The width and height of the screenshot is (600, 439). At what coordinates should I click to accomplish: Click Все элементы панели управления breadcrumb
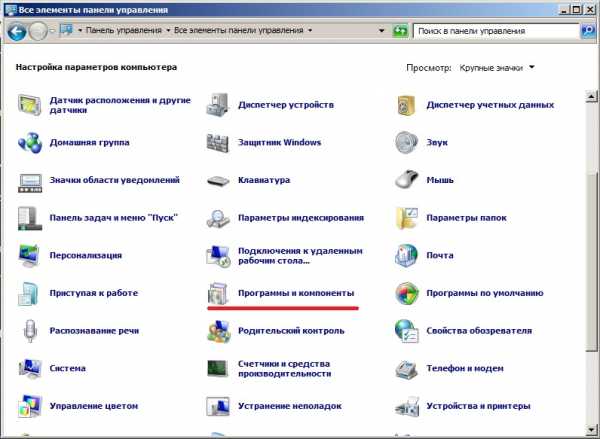pyautogui.click(x=239, y=30)
